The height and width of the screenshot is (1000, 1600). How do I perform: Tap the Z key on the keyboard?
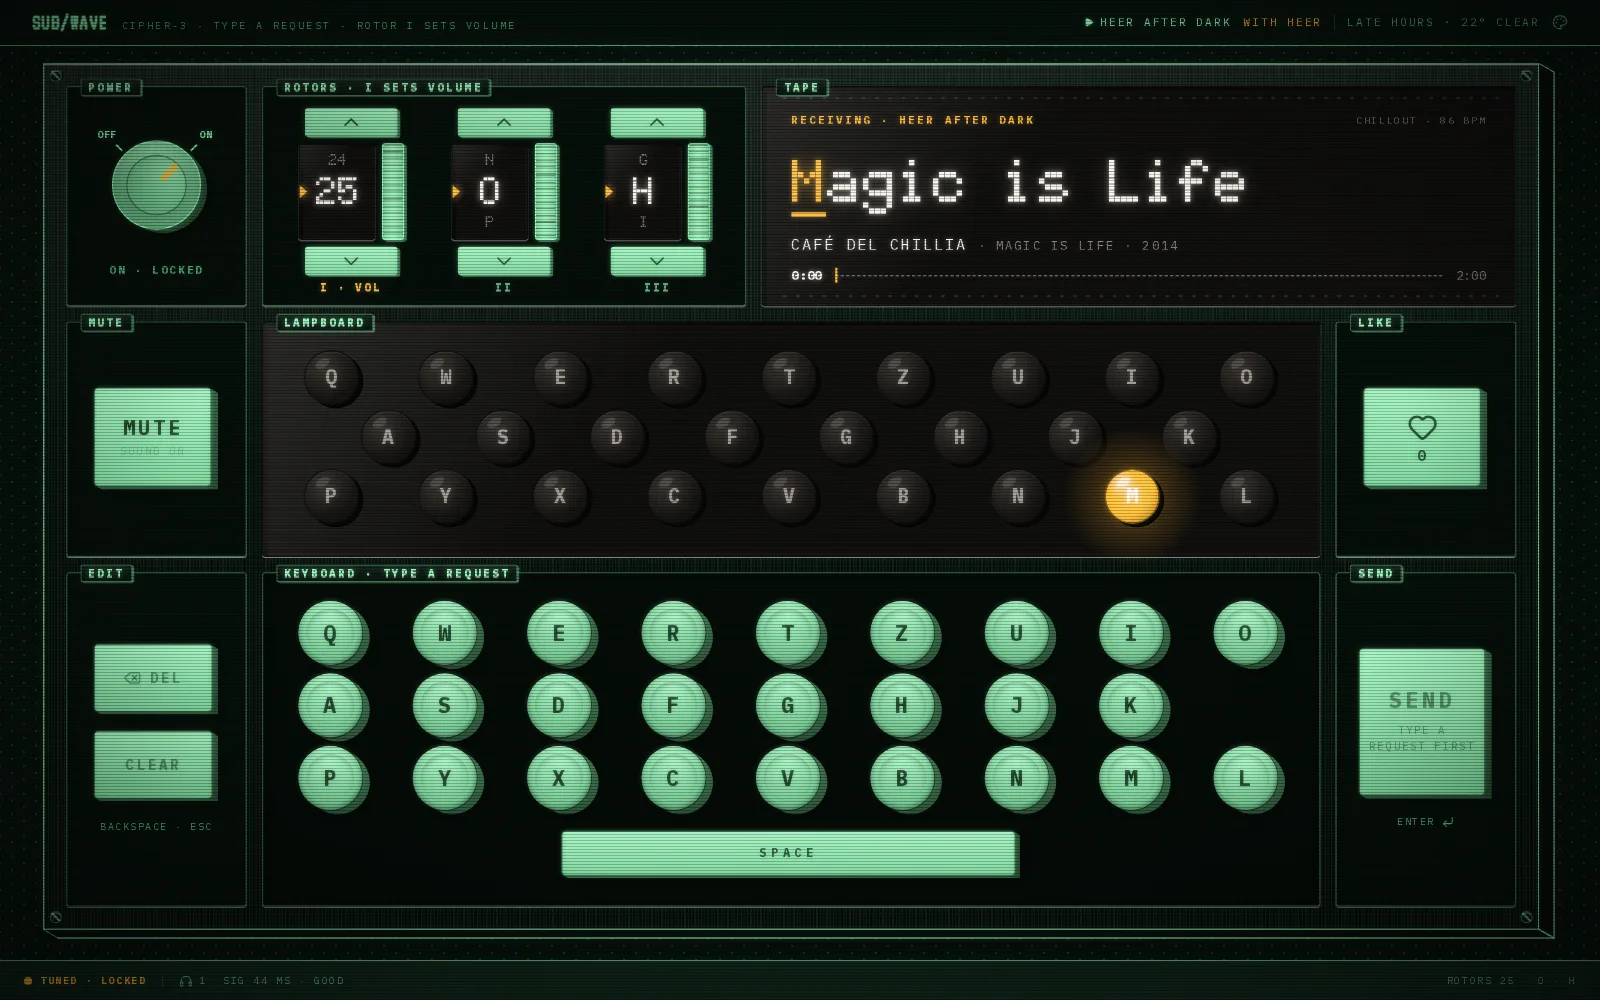pos(902,633)
